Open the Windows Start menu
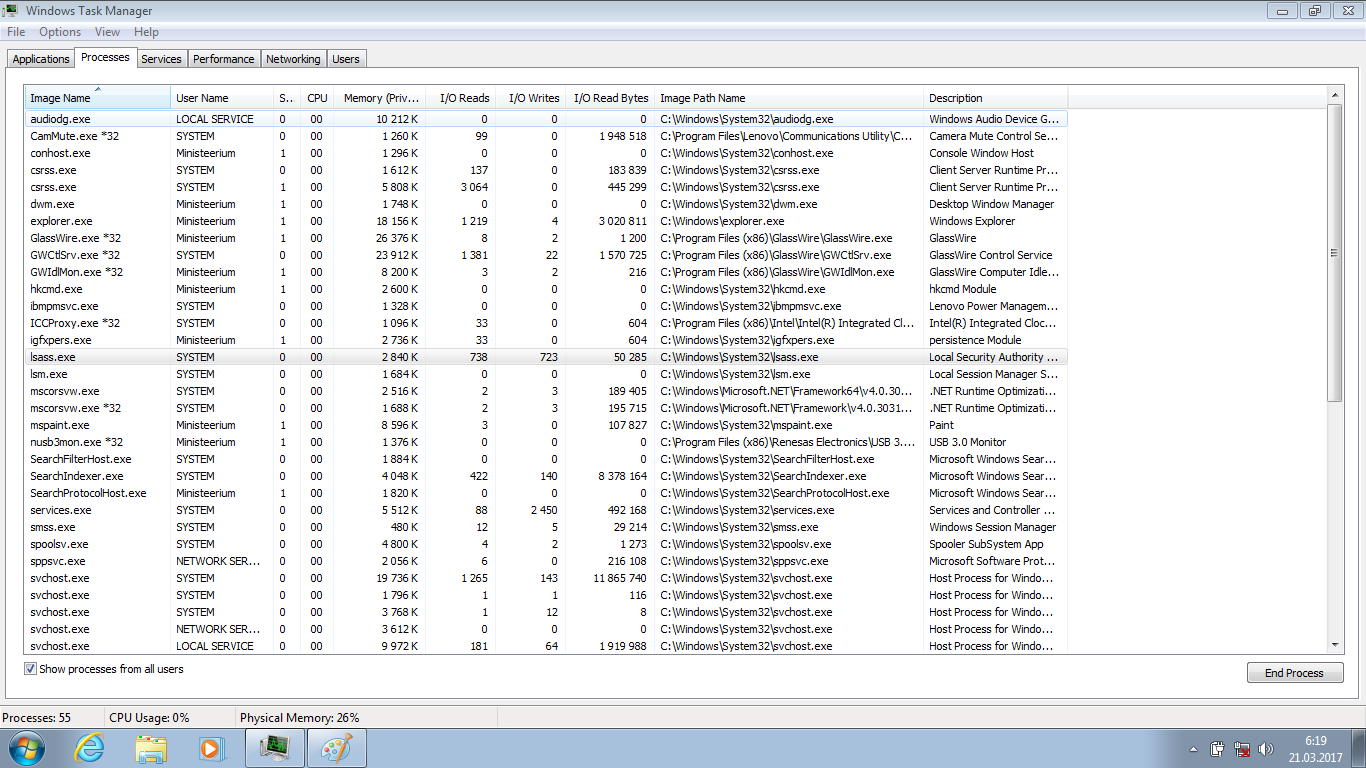The width and height of the screenshot is (1366, 768). [x=25, y=747]
